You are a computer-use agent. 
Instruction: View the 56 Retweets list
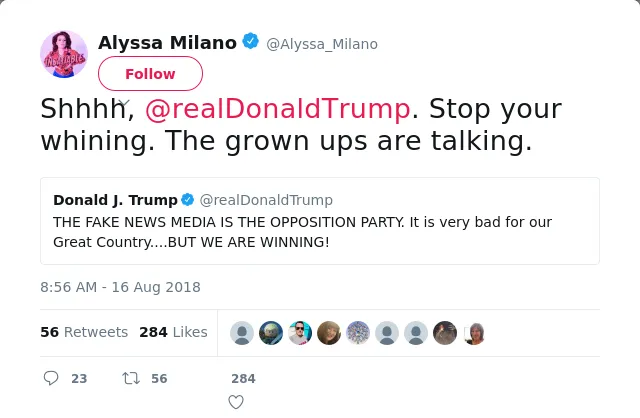click(x=84, y=332)
